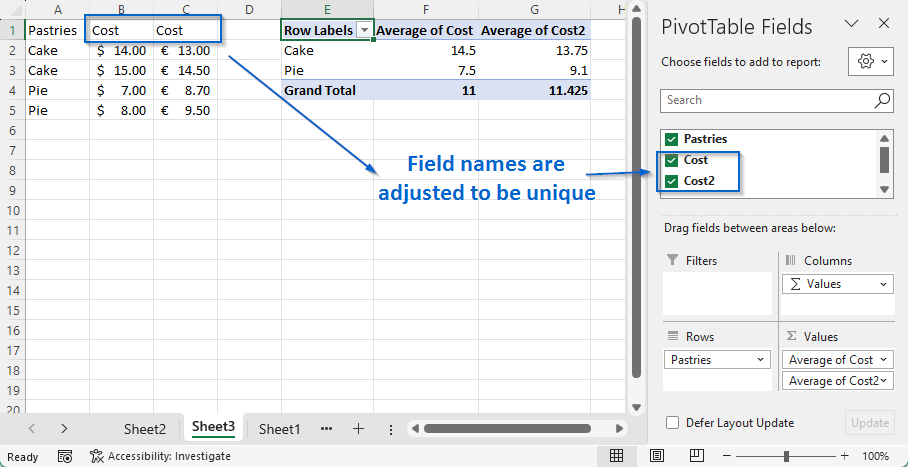Open zoom dialog via 100% label
This screenshot has height=467, width=908.
click(876, 457)
